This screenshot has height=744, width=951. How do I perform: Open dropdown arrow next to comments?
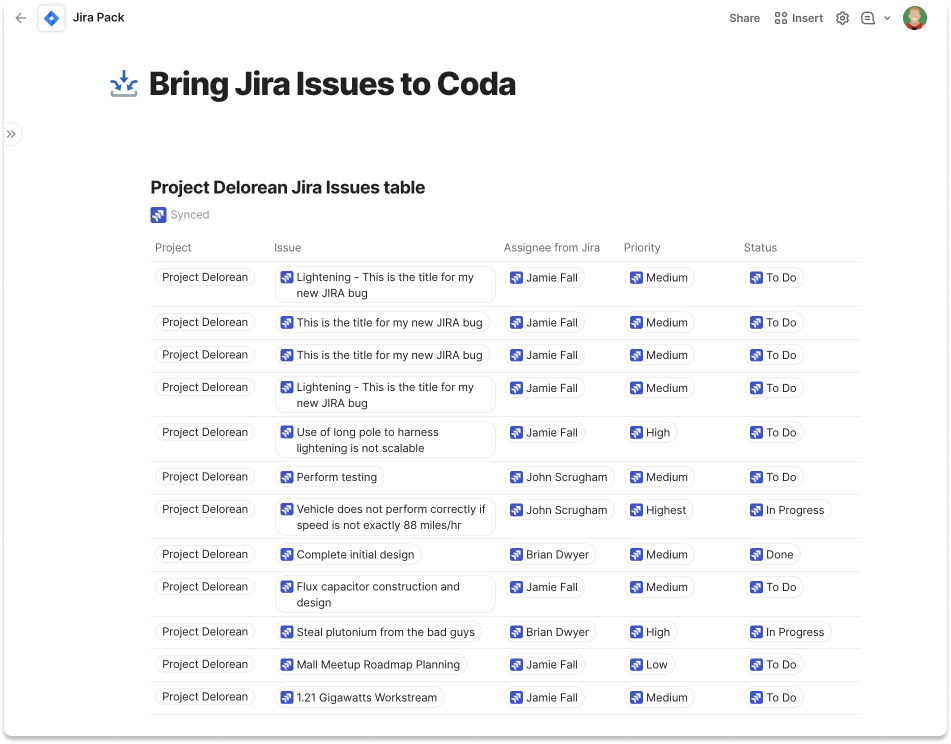[x=887, y=18]
